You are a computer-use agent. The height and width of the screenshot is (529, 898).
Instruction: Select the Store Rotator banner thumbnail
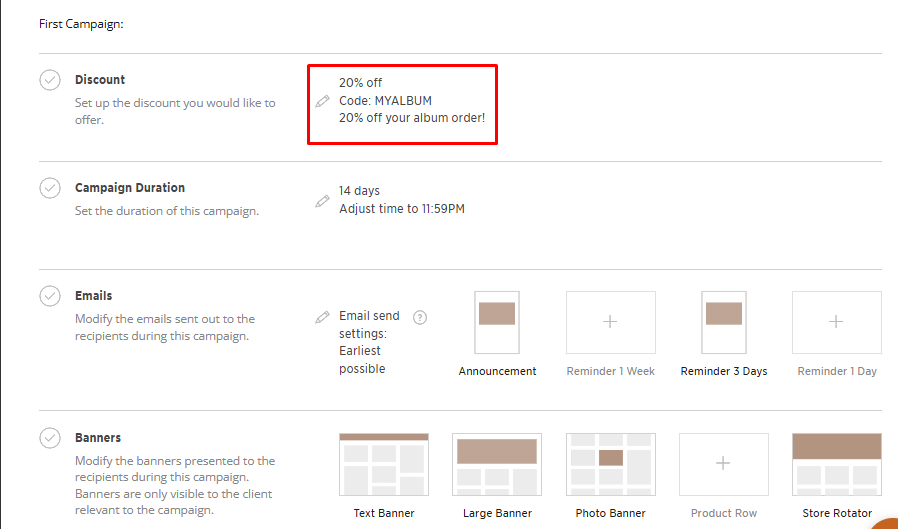836,464
